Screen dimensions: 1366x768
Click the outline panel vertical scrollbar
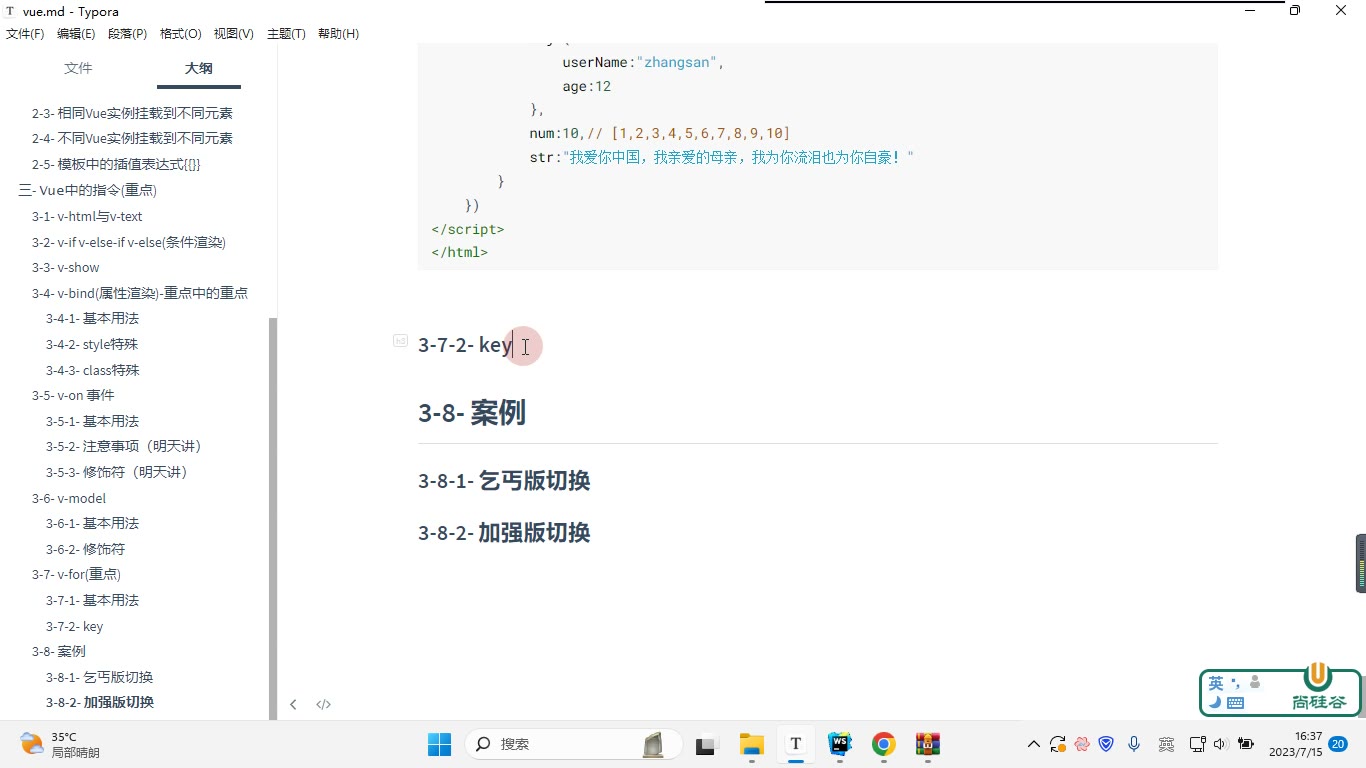coord(273,518)
